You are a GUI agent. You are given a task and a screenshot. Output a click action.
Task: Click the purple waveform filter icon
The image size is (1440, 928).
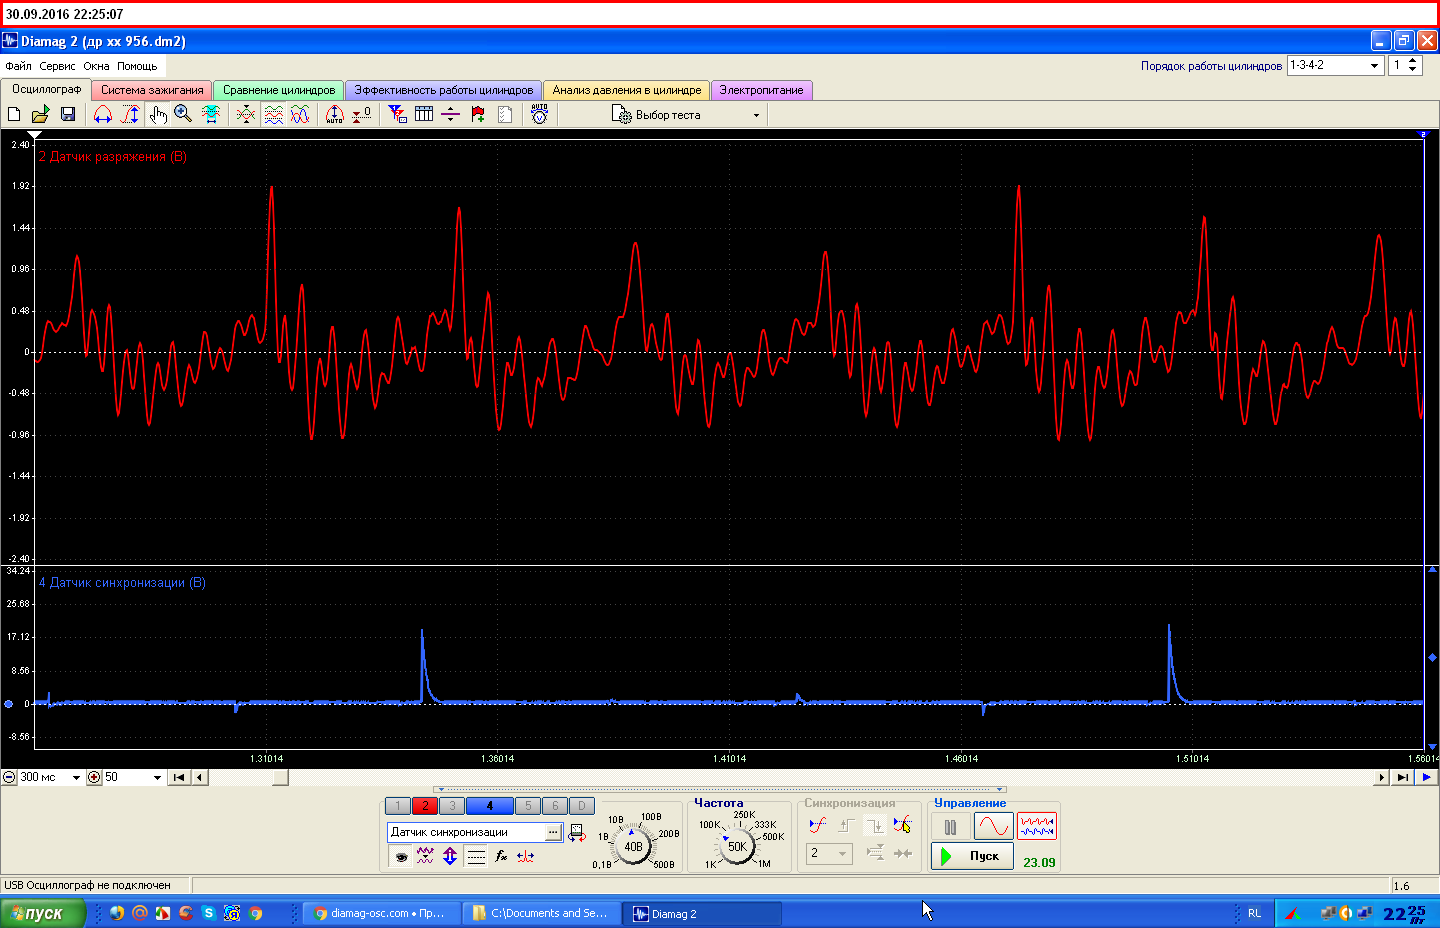point(425,856)
